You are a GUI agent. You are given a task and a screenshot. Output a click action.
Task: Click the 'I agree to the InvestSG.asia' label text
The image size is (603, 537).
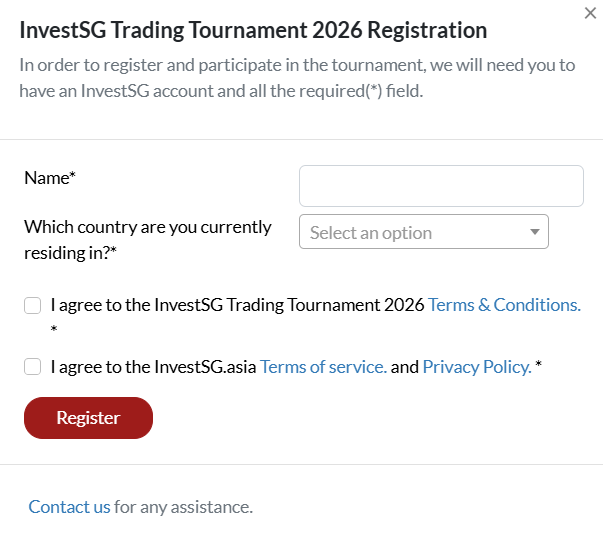tap(153, 367)
